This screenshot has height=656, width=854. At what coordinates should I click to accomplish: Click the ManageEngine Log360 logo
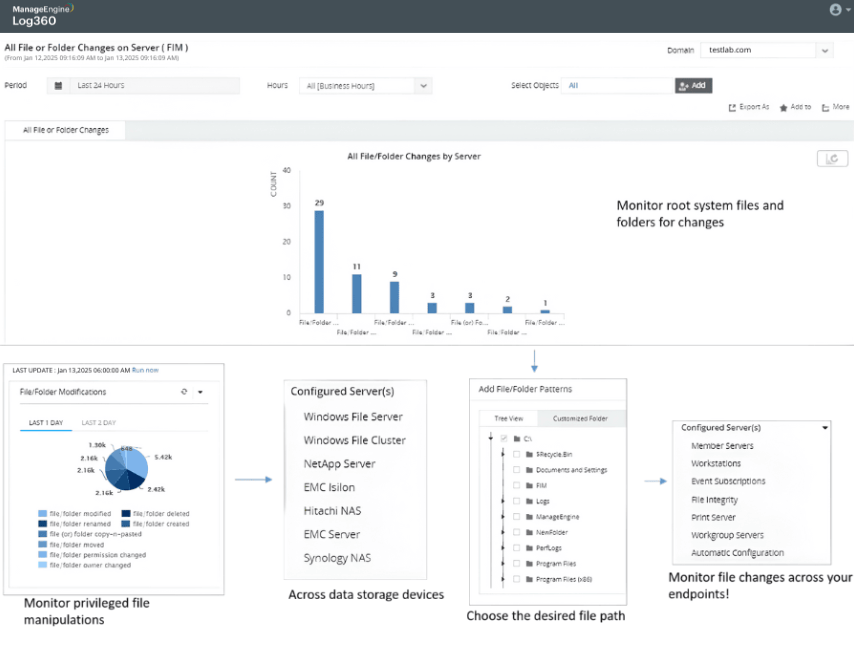(42, 16)
